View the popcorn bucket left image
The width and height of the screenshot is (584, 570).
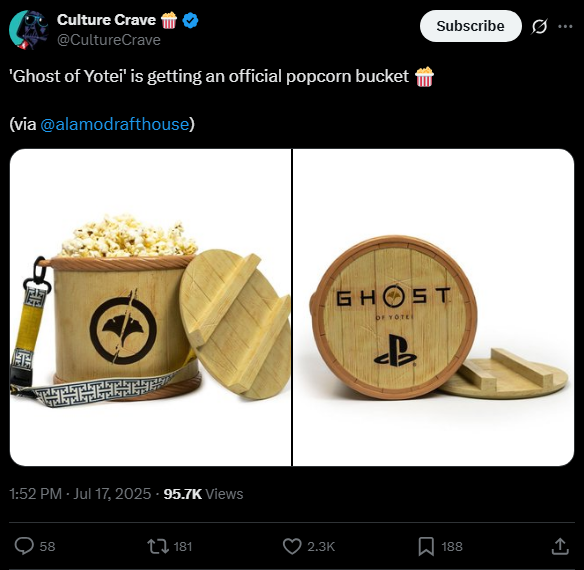click(x=150, y=307)
